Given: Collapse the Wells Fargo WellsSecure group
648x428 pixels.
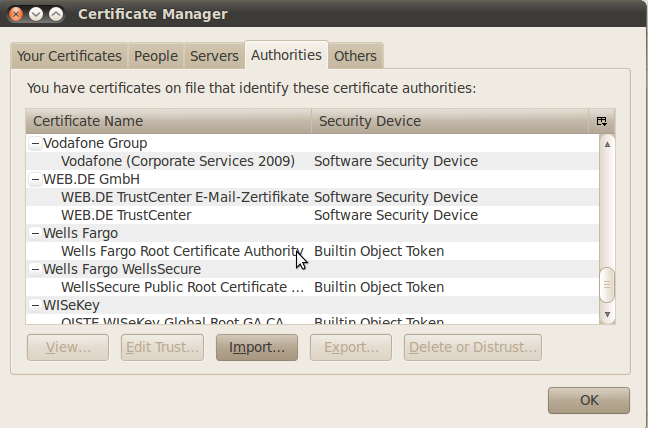Looking at the screenshot, I should 35,269.
